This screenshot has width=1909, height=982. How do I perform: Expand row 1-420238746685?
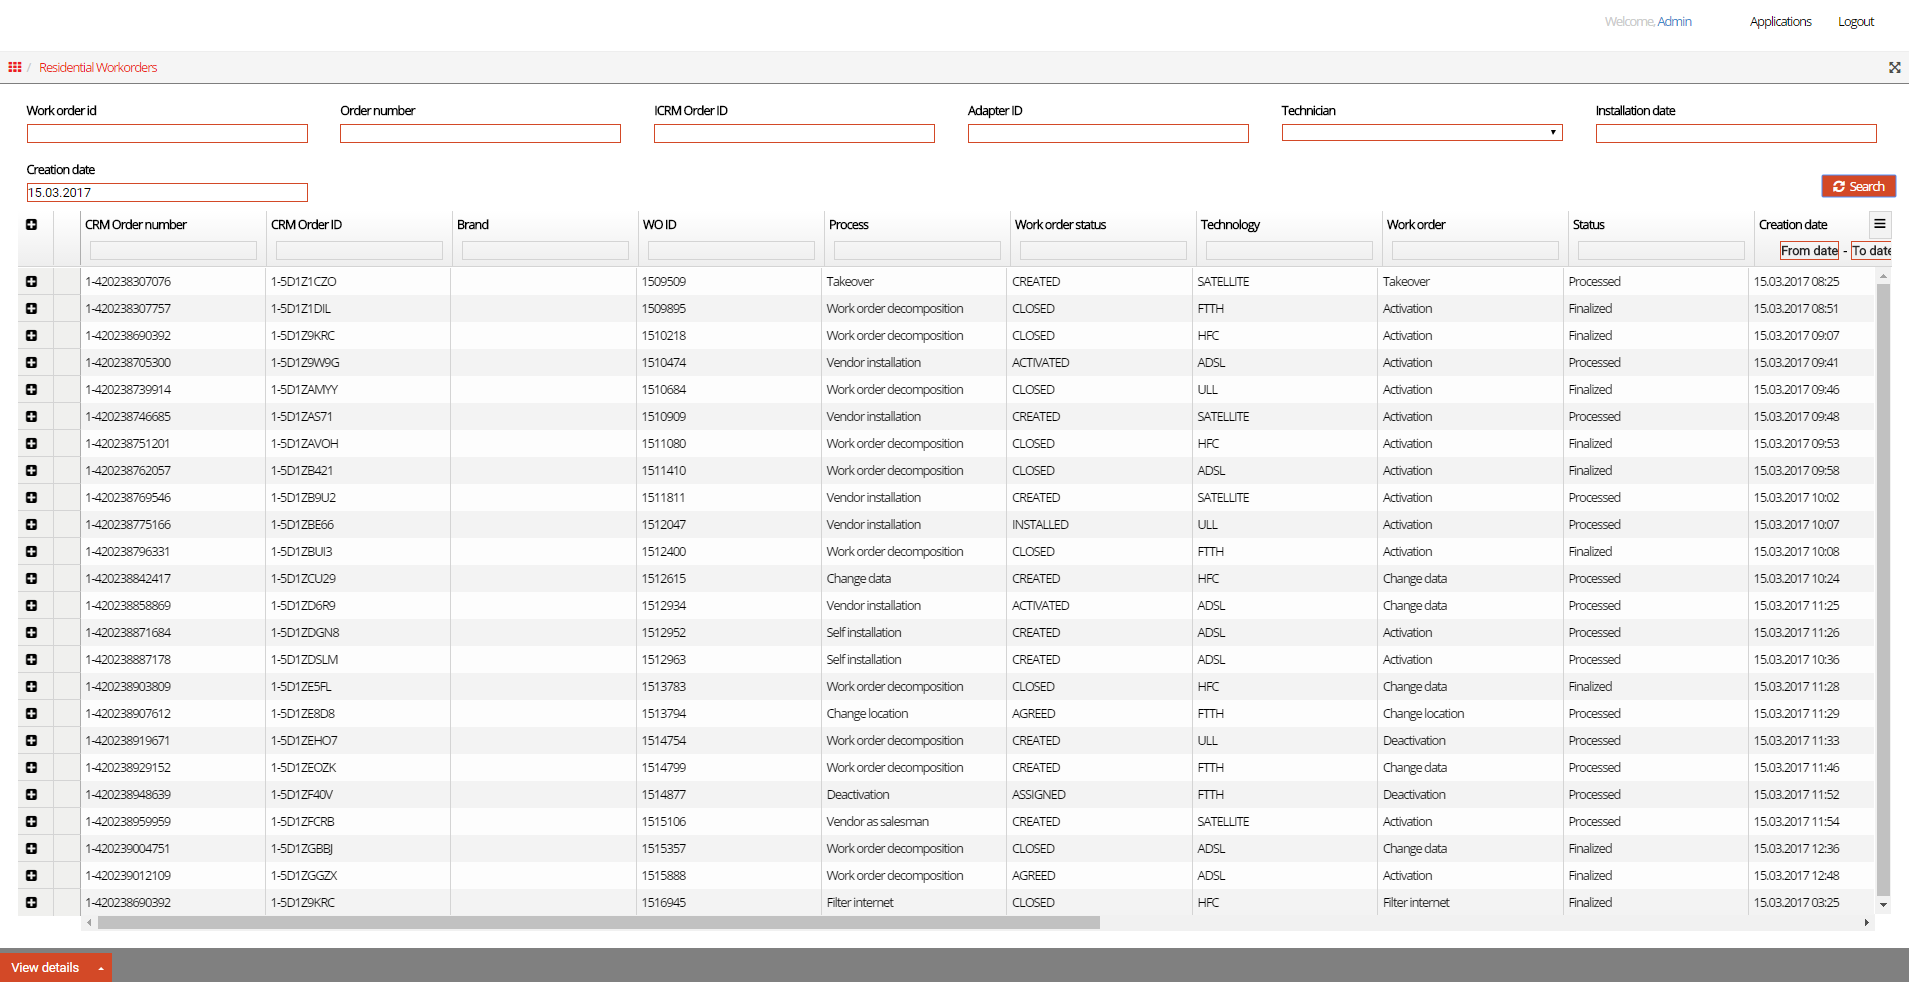(32, 417)
